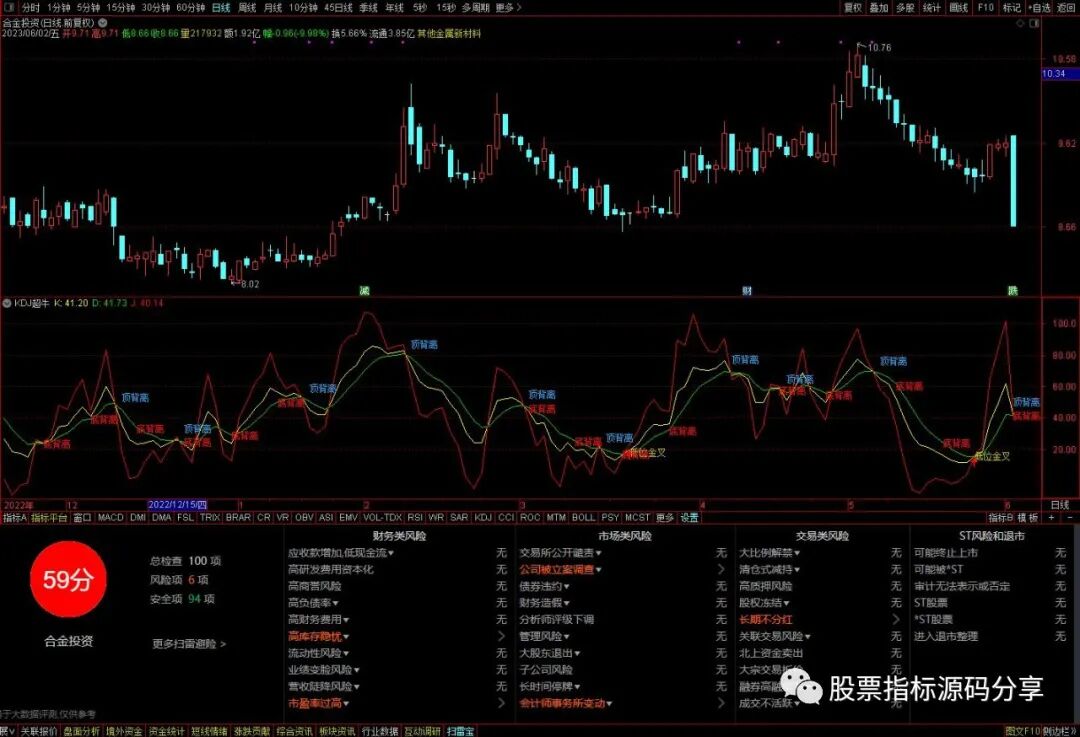This screenshot has height=737, width=1080.
Task: Click the diamond icon at chart top right
Action: 1021,23
